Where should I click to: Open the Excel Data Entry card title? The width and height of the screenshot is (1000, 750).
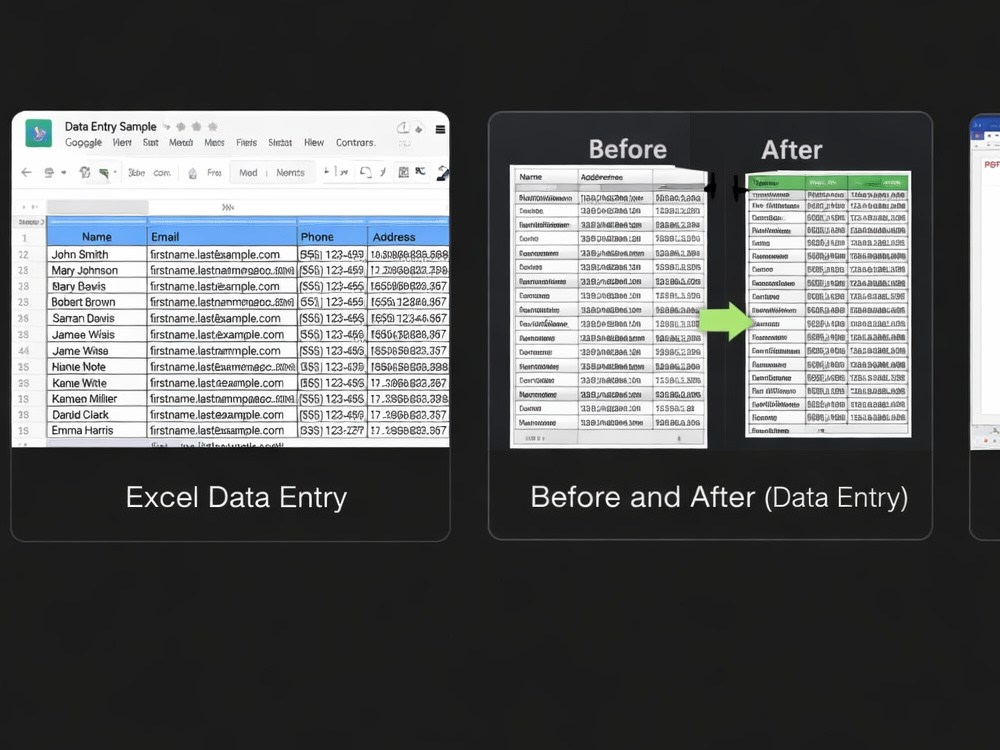pyautogui.click(x=236, y=497)
